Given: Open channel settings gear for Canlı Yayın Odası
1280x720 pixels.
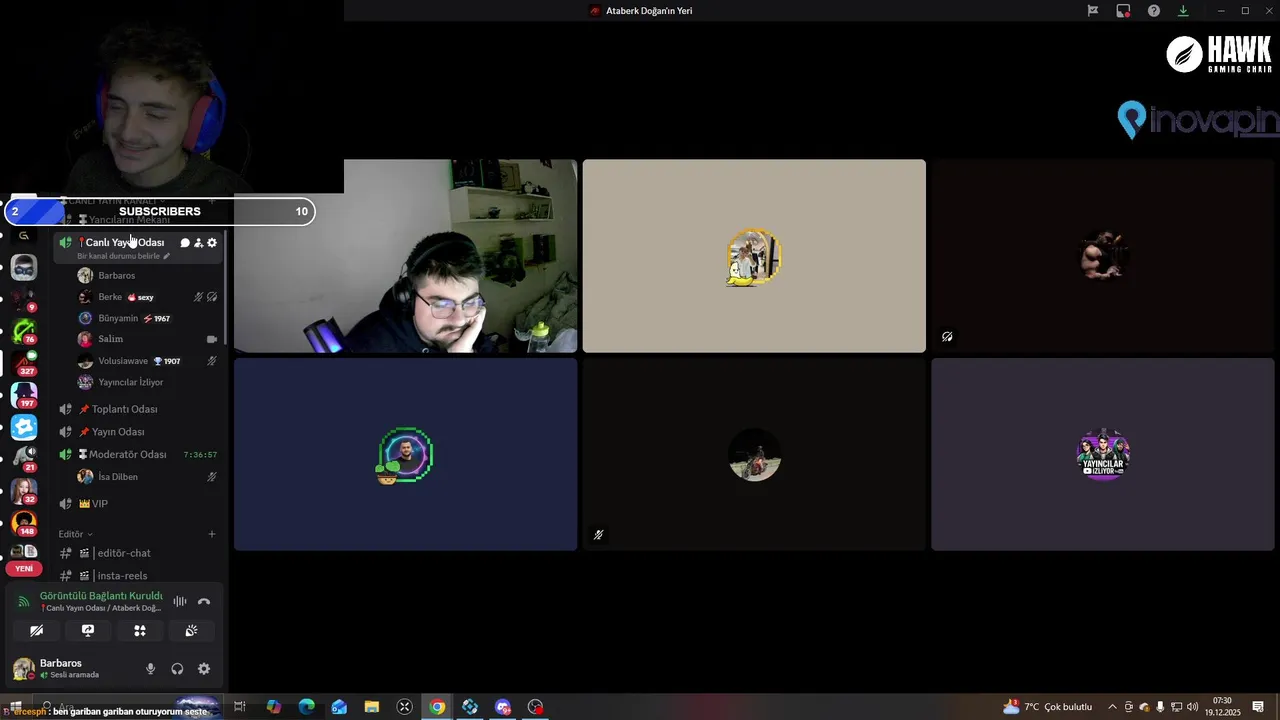Looking at the screenshot, I should [x=212, y=243].
